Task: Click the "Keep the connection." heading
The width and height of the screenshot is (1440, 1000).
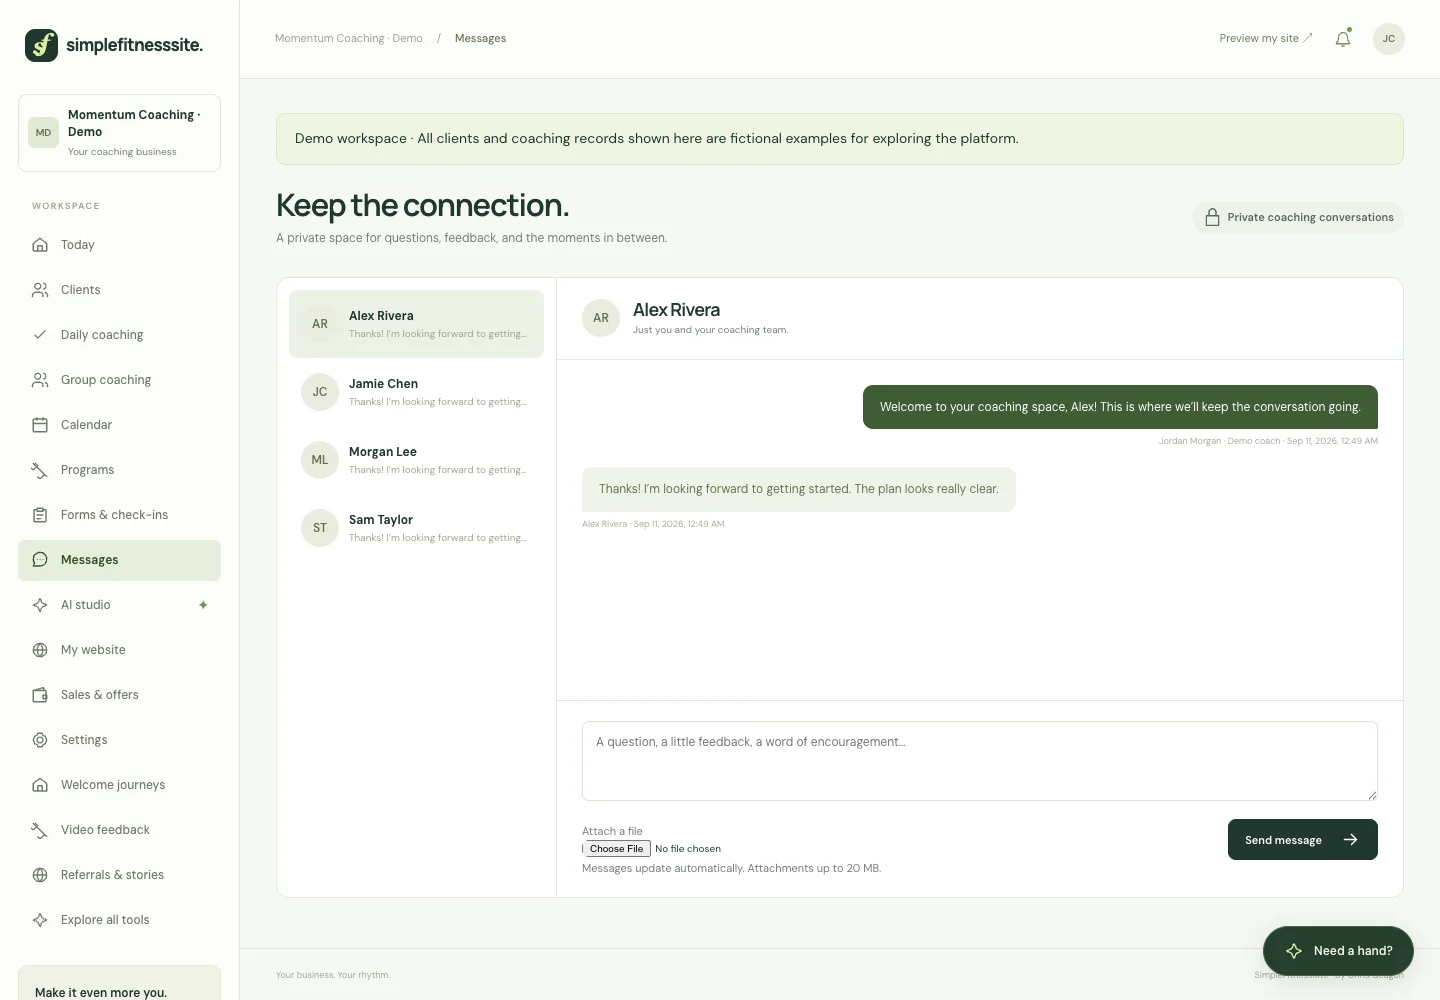Action: point(422,205)
